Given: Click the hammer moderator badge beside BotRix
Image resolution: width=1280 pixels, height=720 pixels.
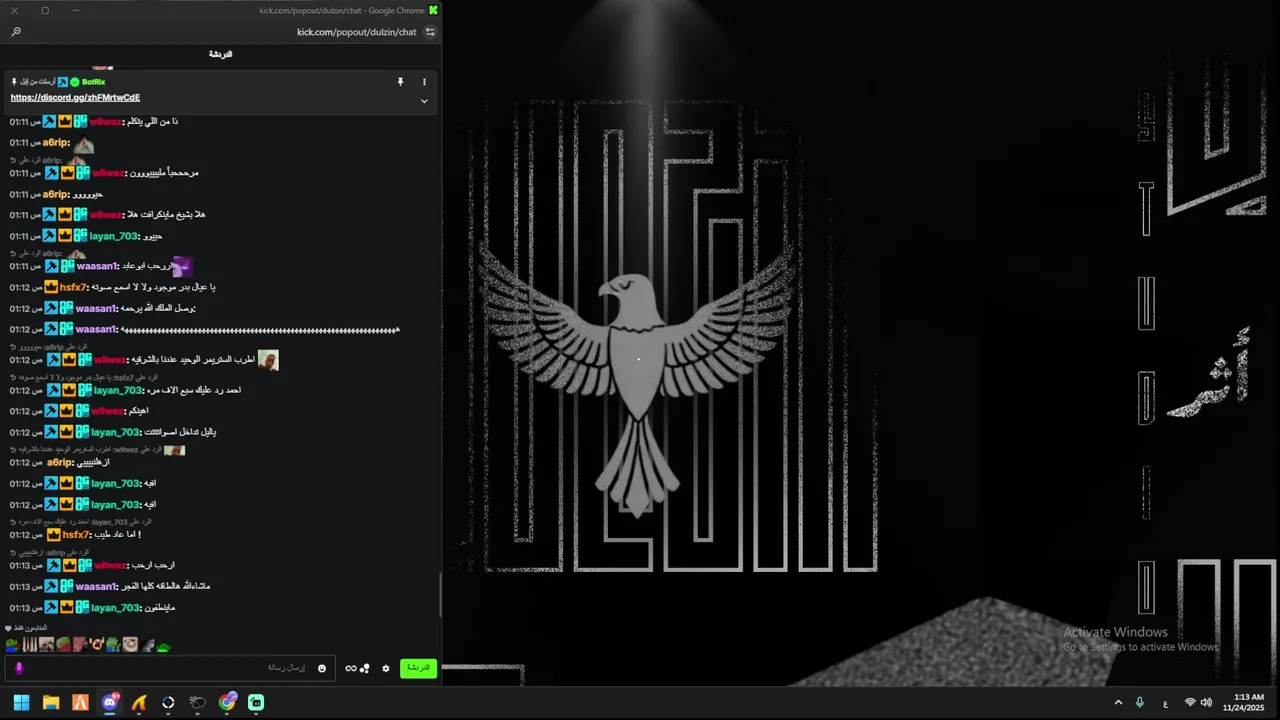Looking at the screenshot, I should pyautogui.click(x=63, y=82).
